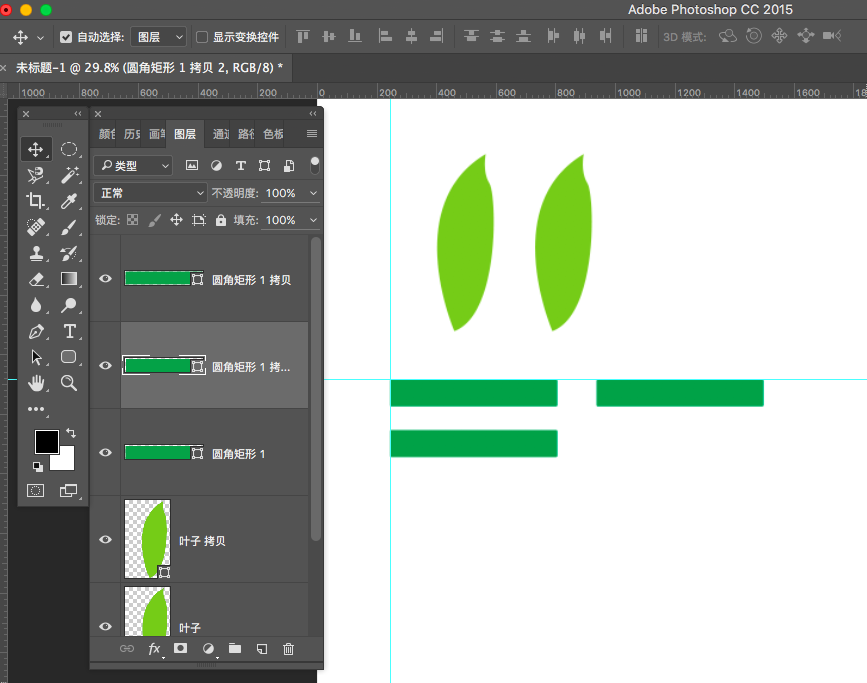Create a new layer
The width and height of the screenshot is (867, 683).
point(262,649)
